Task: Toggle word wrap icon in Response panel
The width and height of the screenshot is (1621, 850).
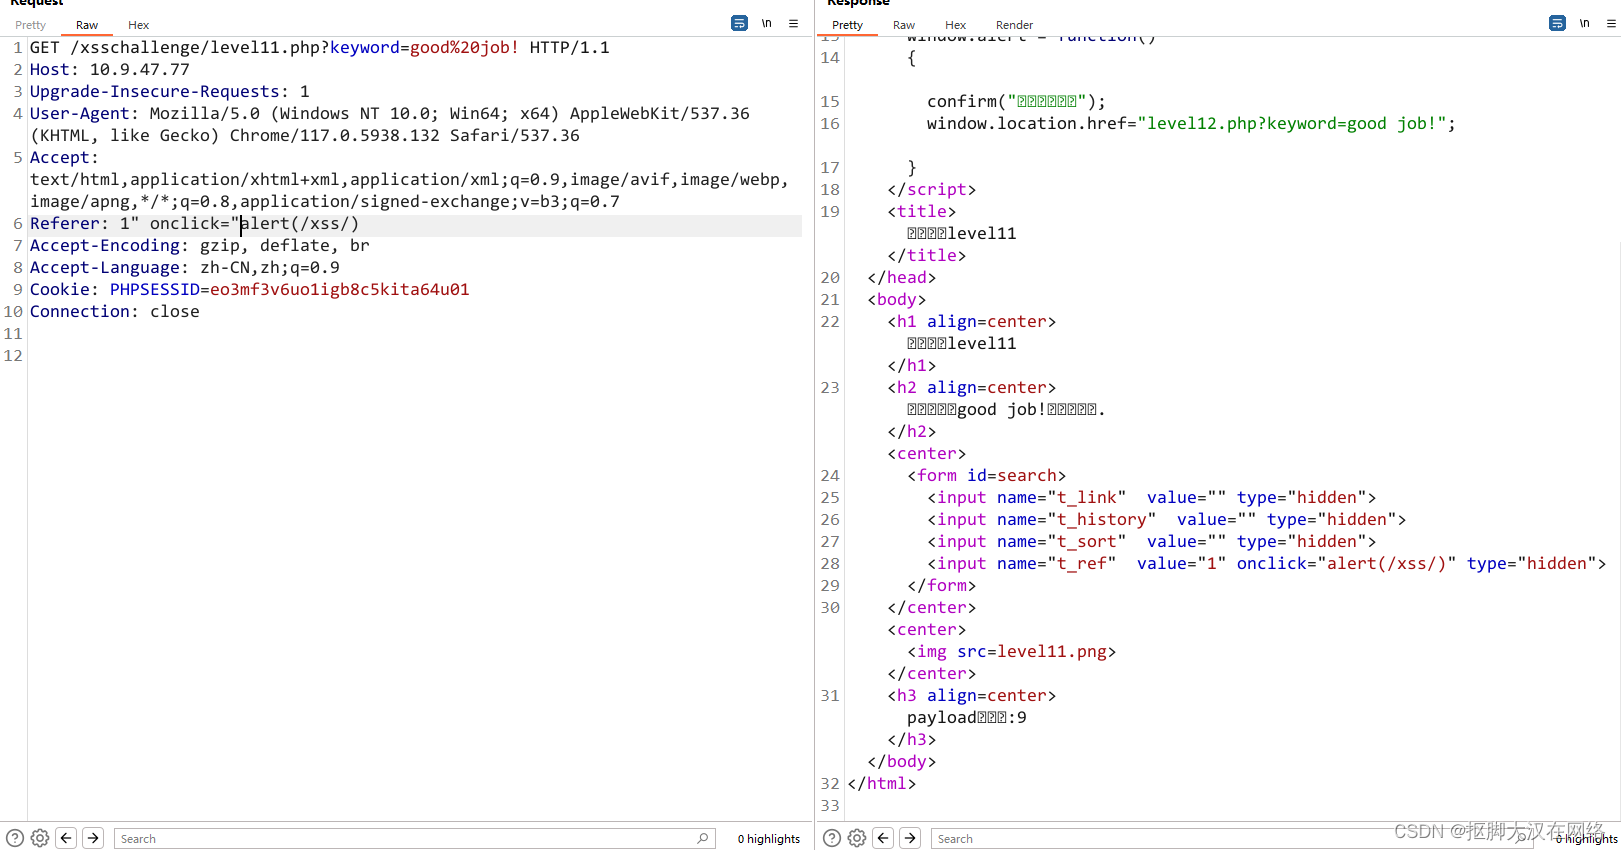Action: coord(1557,23)
